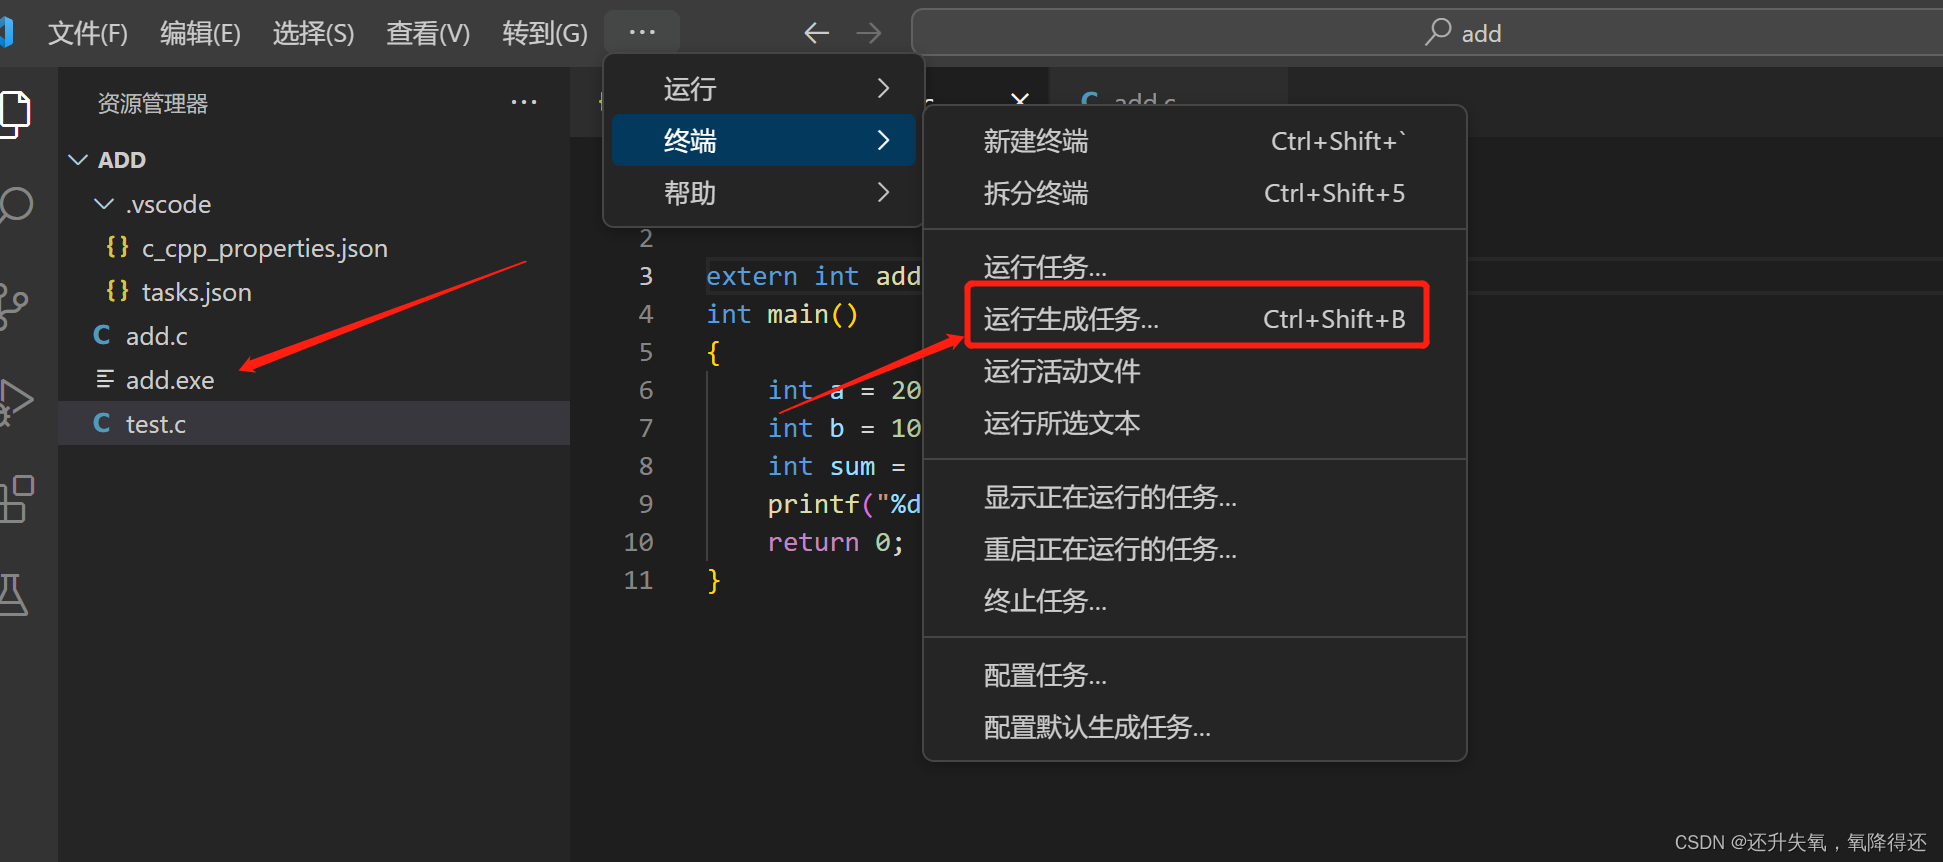Open tasks.json in the explorer
This screenshot has height=862, width=1943.
click(314, 292)
